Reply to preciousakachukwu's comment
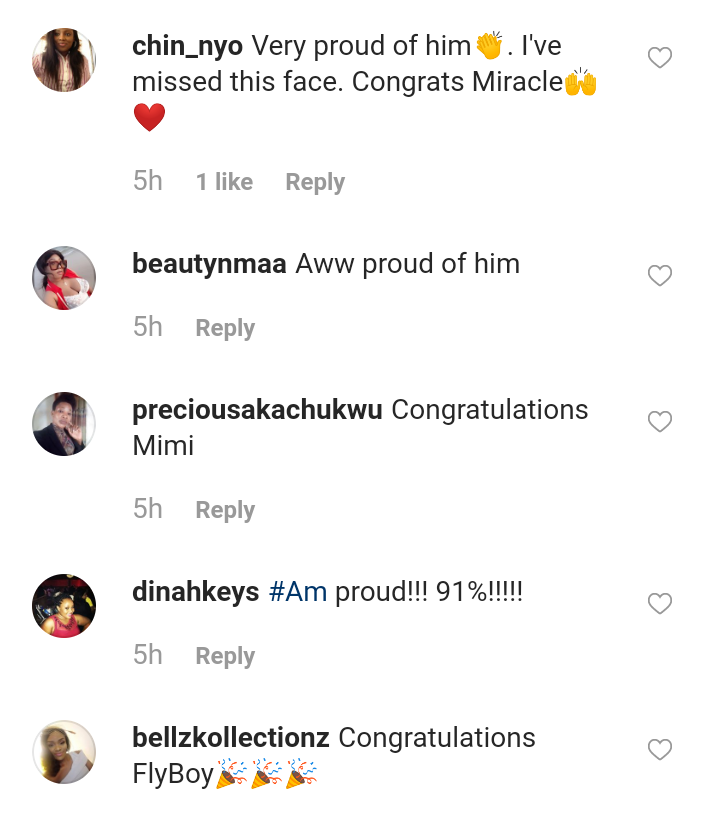The width and height of the screenshot is (720, 823). pos(225,510)
